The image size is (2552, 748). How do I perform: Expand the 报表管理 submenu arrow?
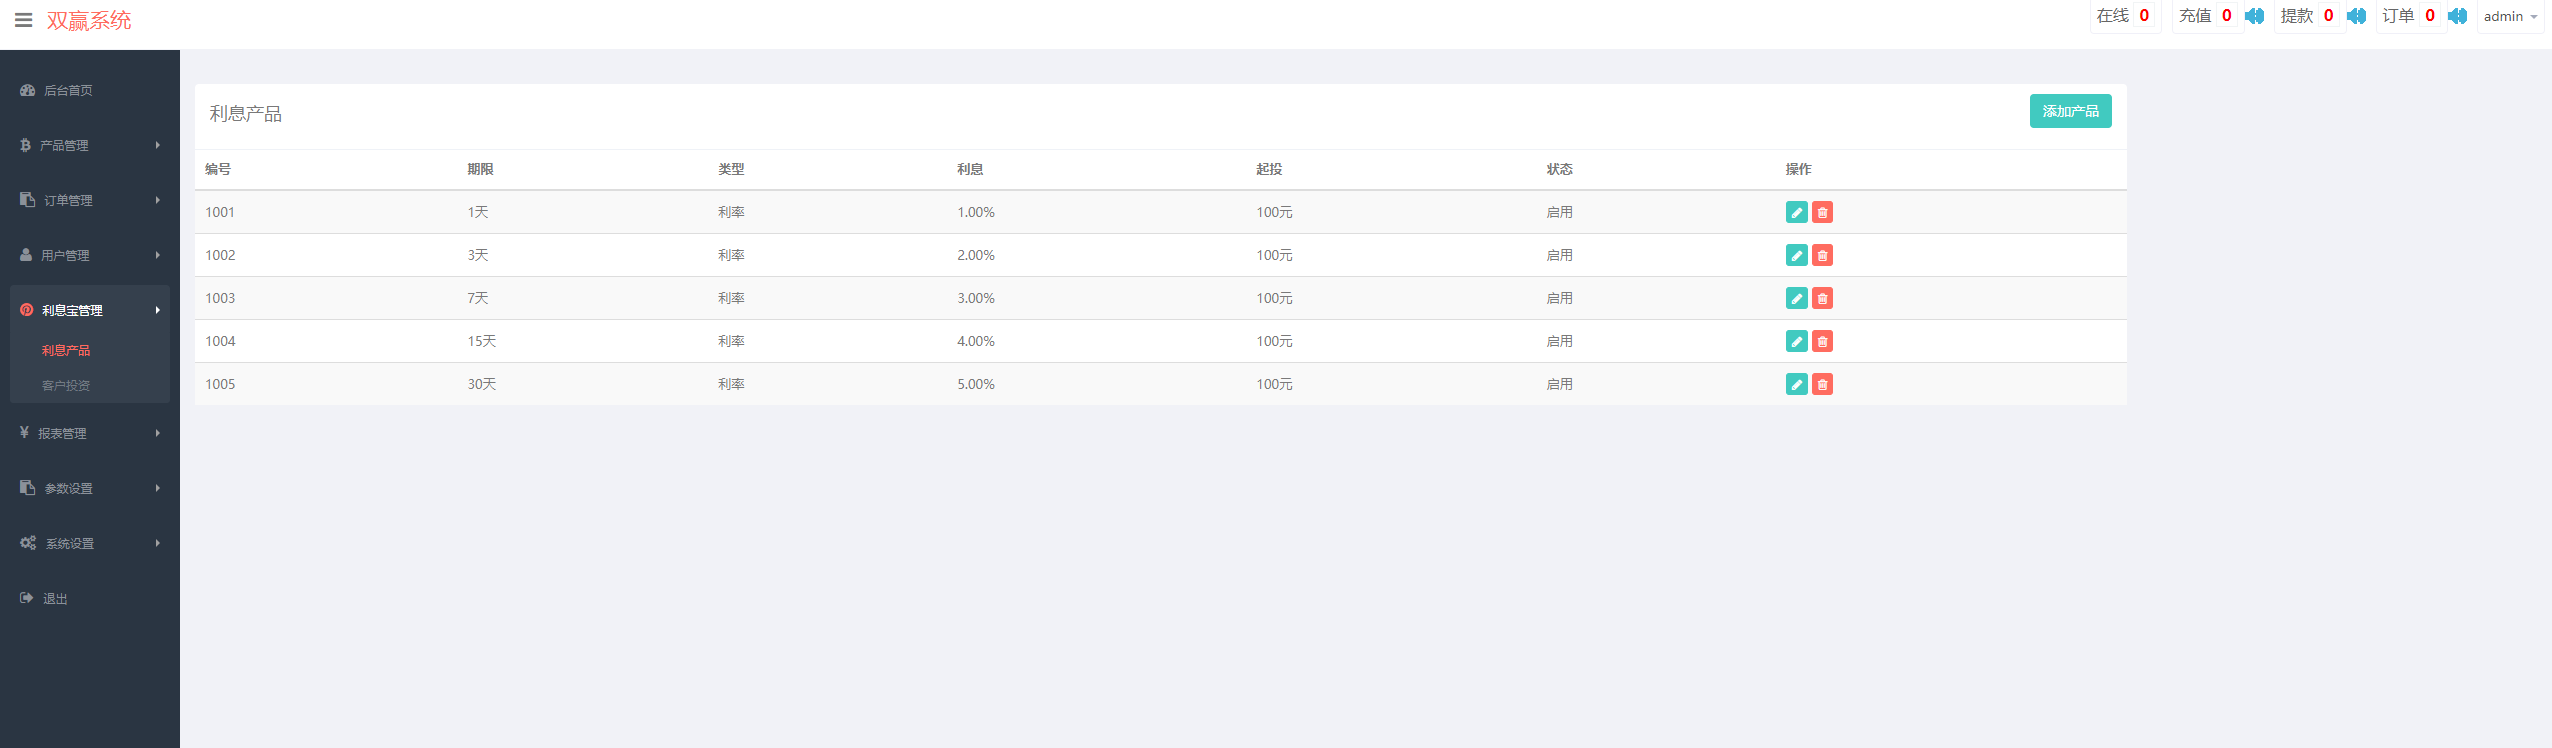point(158,433)
